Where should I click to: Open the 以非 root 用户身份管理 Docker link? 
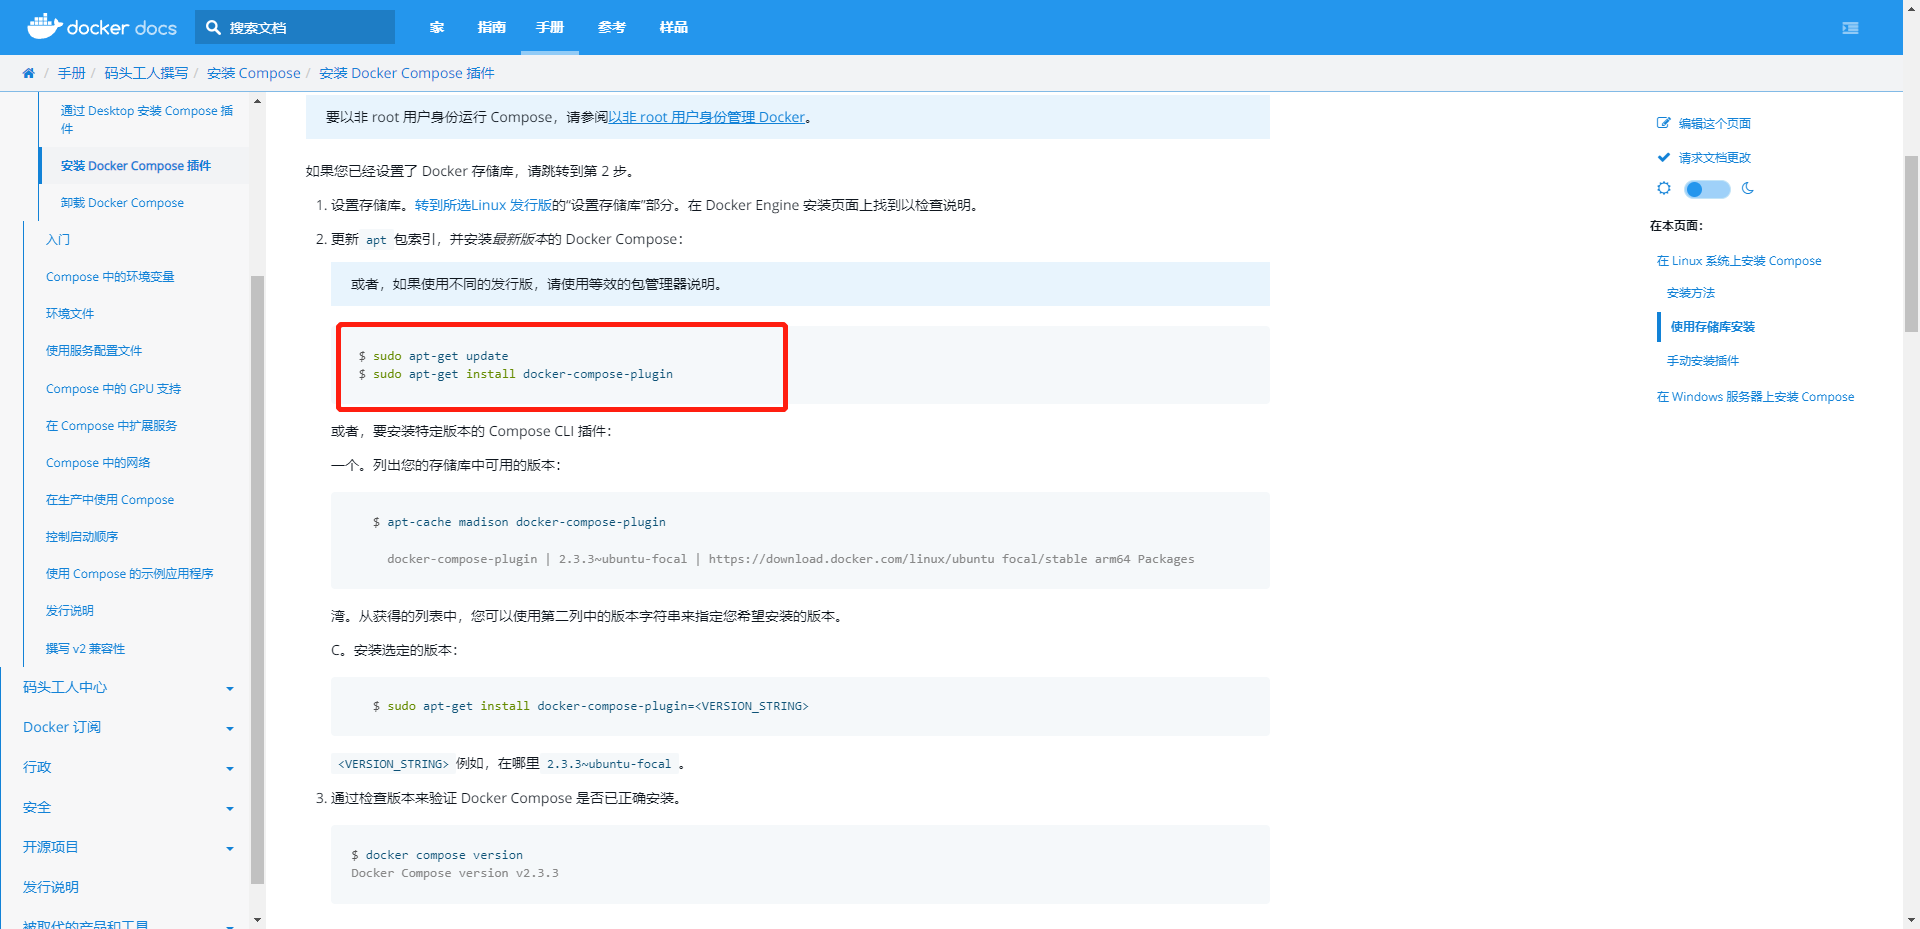707,117
